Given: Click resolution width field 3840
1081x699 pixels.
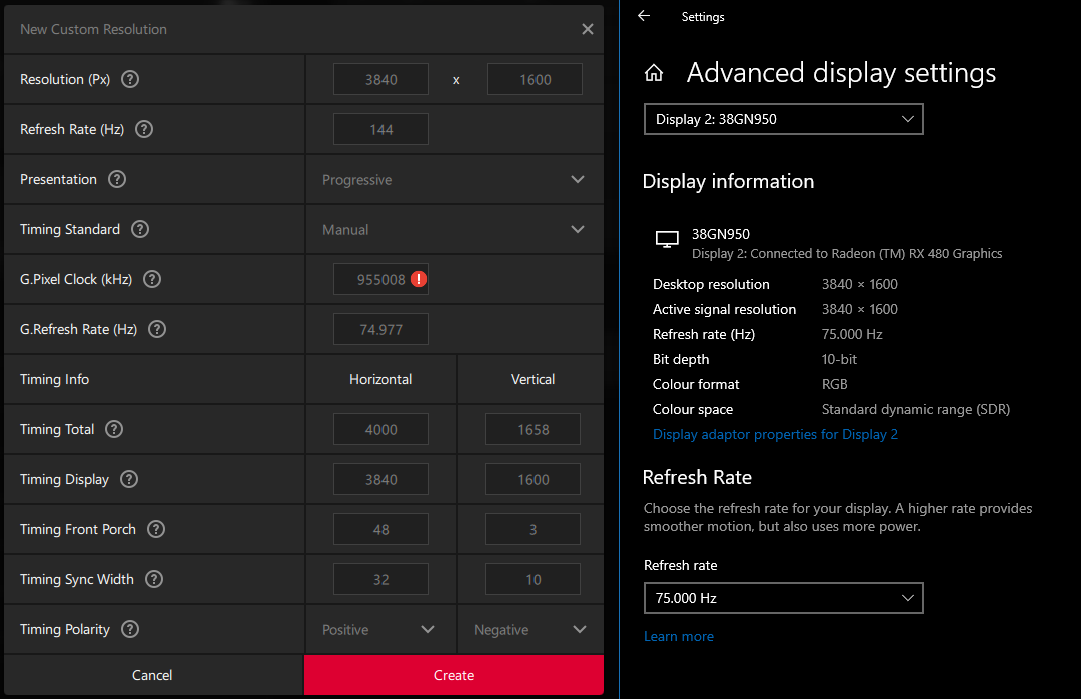Looking at the screenshot, I should click(x=381, y=79).
